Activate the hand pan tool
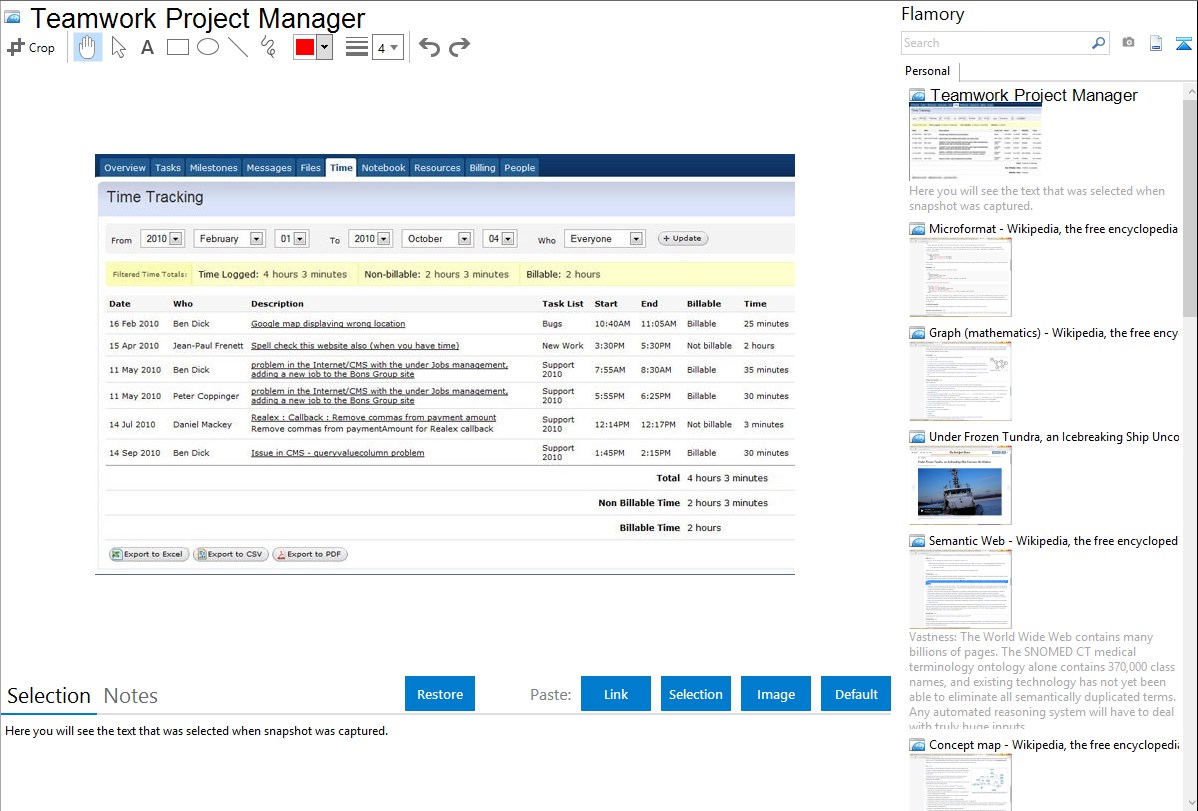 [88, 47]
